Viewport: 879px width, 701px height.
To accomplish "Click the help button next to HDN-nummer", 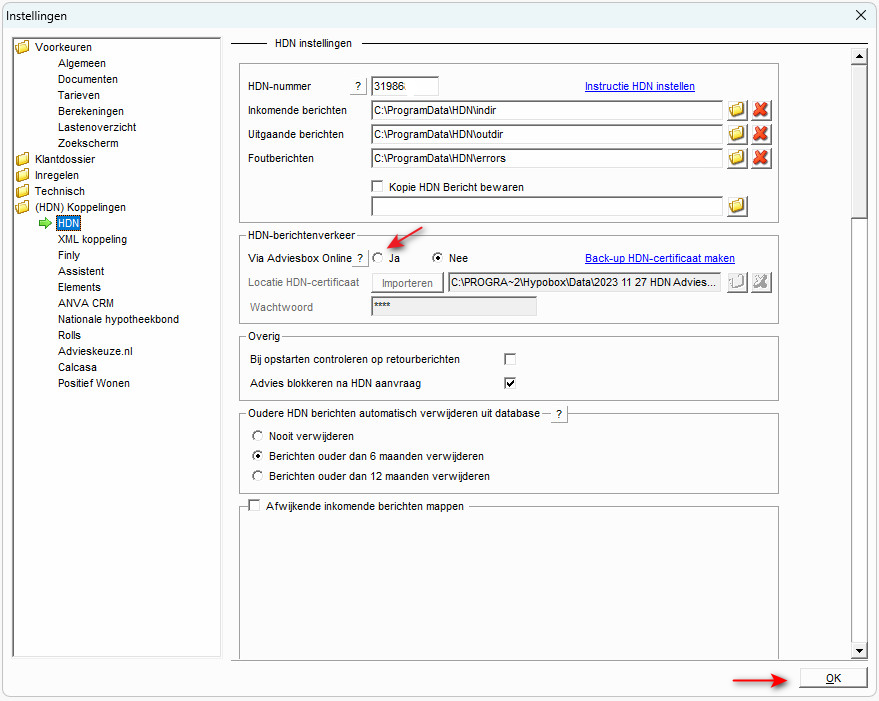I will click(x=358, y=87).
